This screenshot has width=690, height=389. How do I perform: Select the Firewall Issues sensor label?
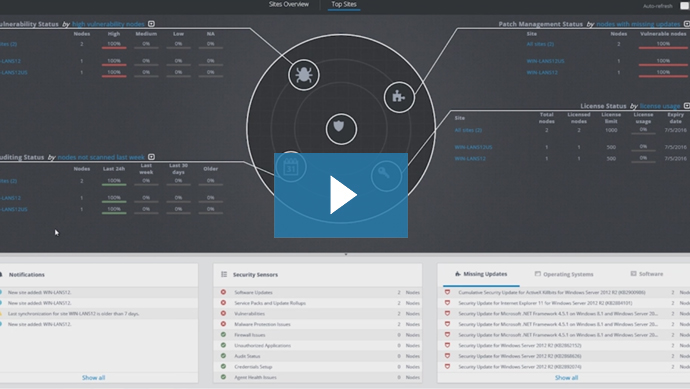250,335
